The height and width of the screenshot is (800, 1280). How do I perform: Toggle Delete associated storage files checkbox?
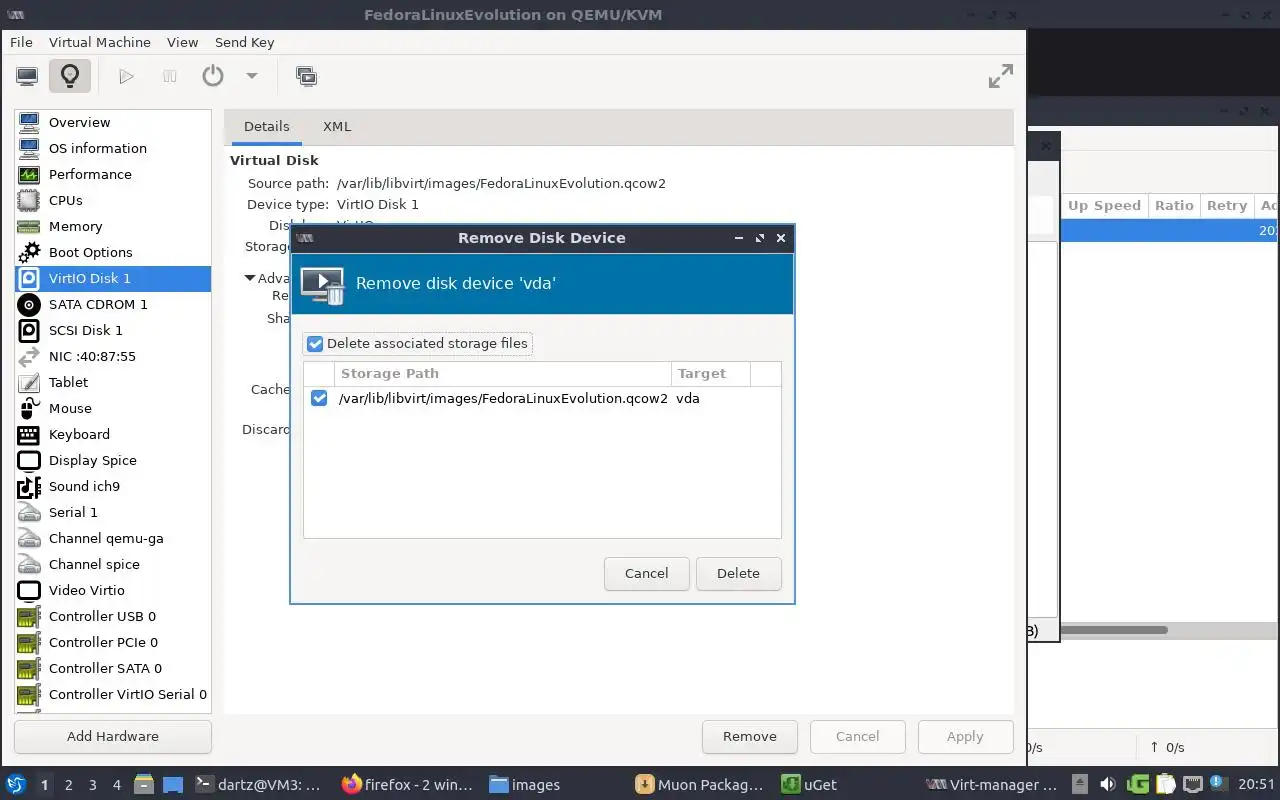click(x=315, y=343)
